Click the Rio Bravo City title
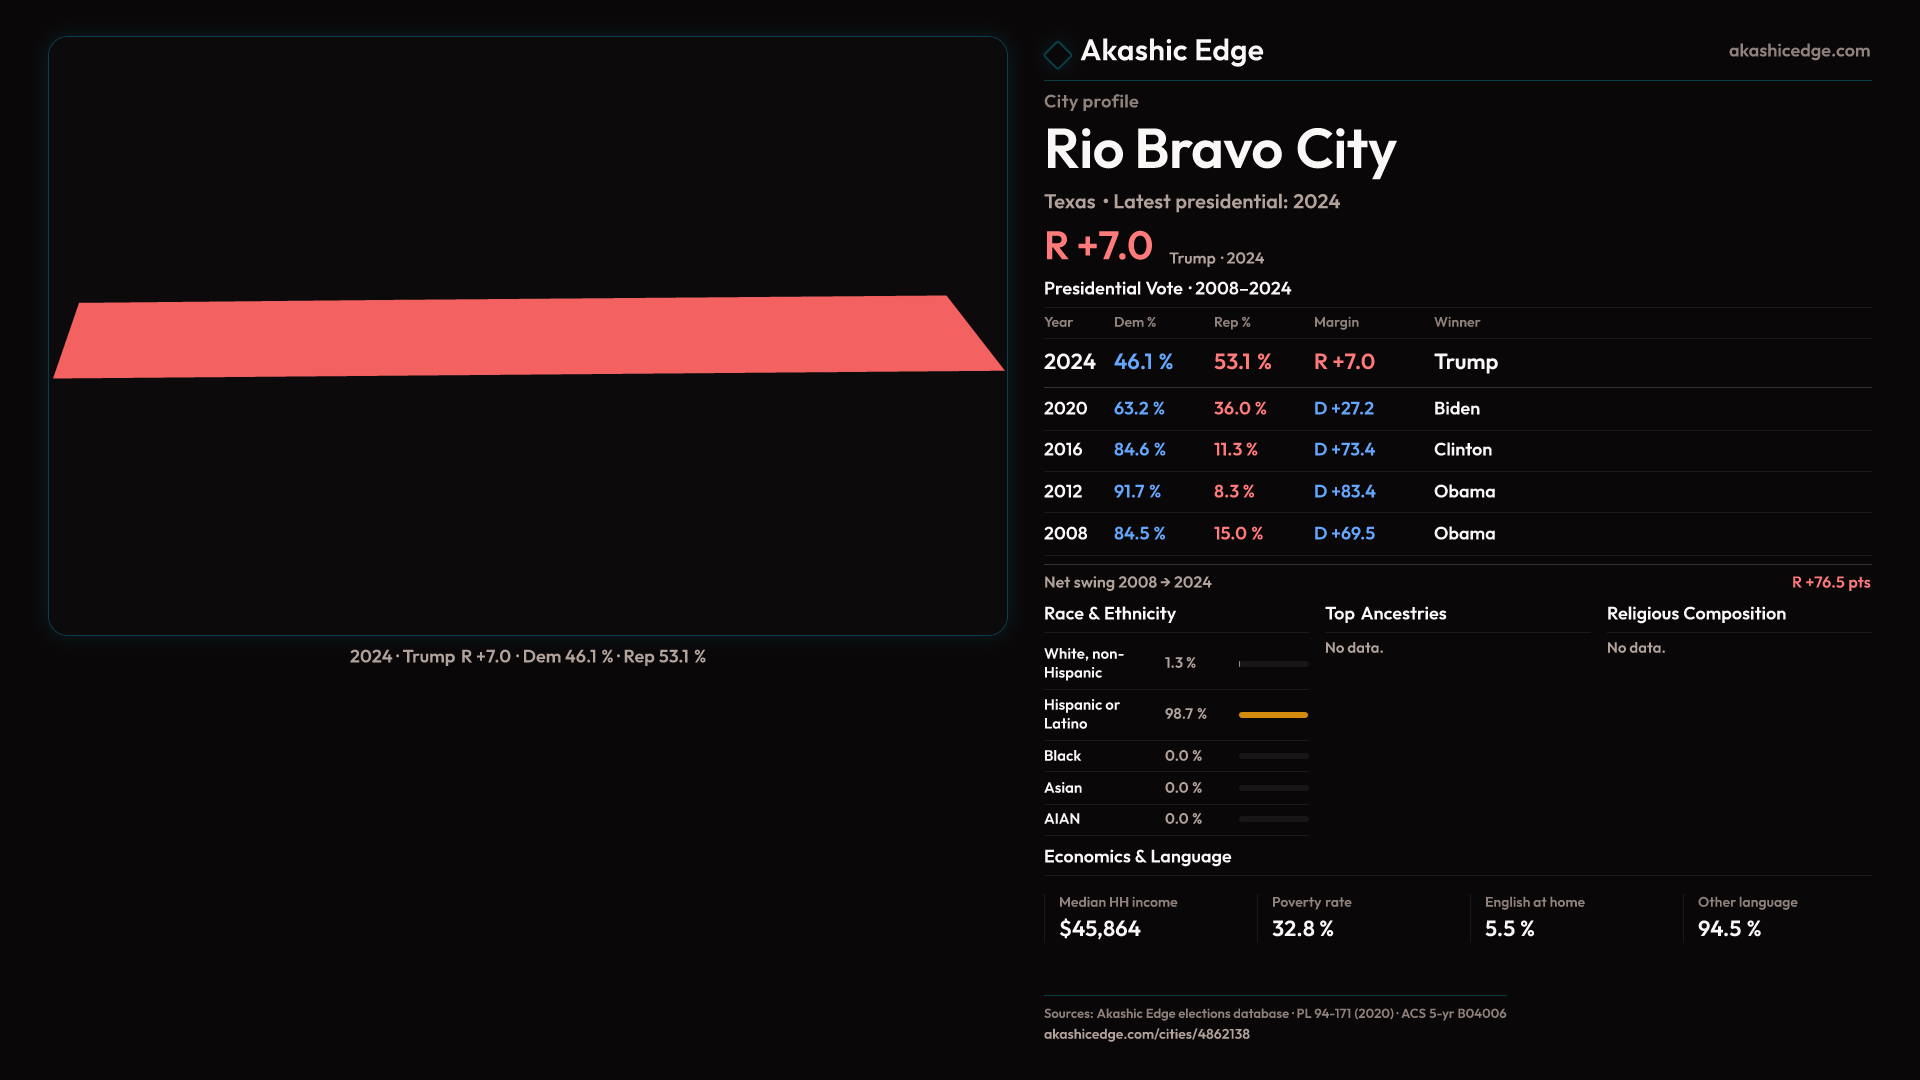Image resolution: width=1920 pixels, height=1080 pixels. click(x=1219, y=150)
